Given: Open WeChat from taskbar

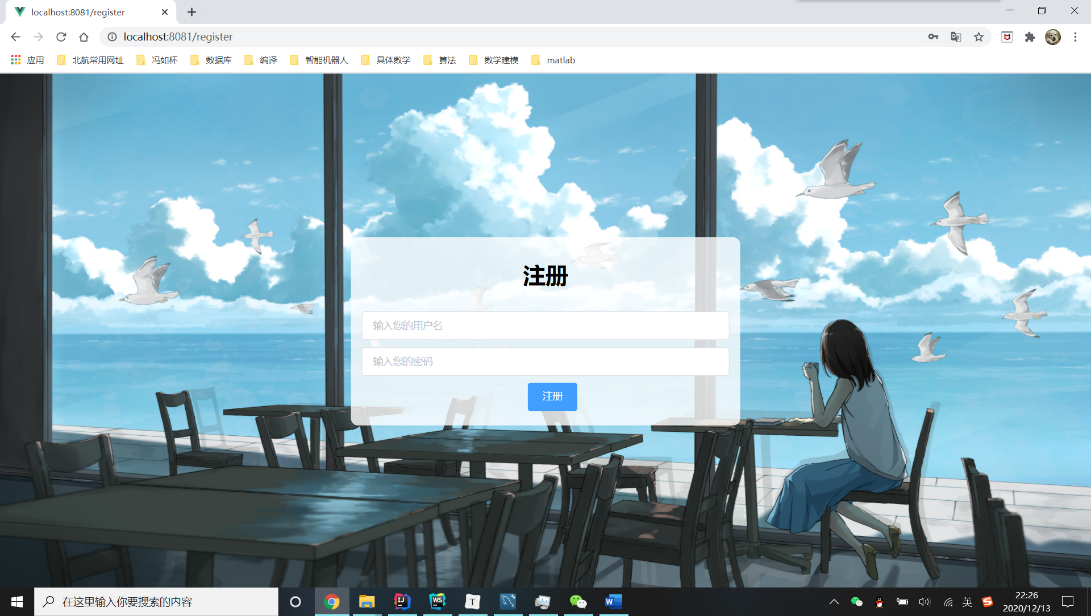Looking at the screenshot, I should 578,601.
